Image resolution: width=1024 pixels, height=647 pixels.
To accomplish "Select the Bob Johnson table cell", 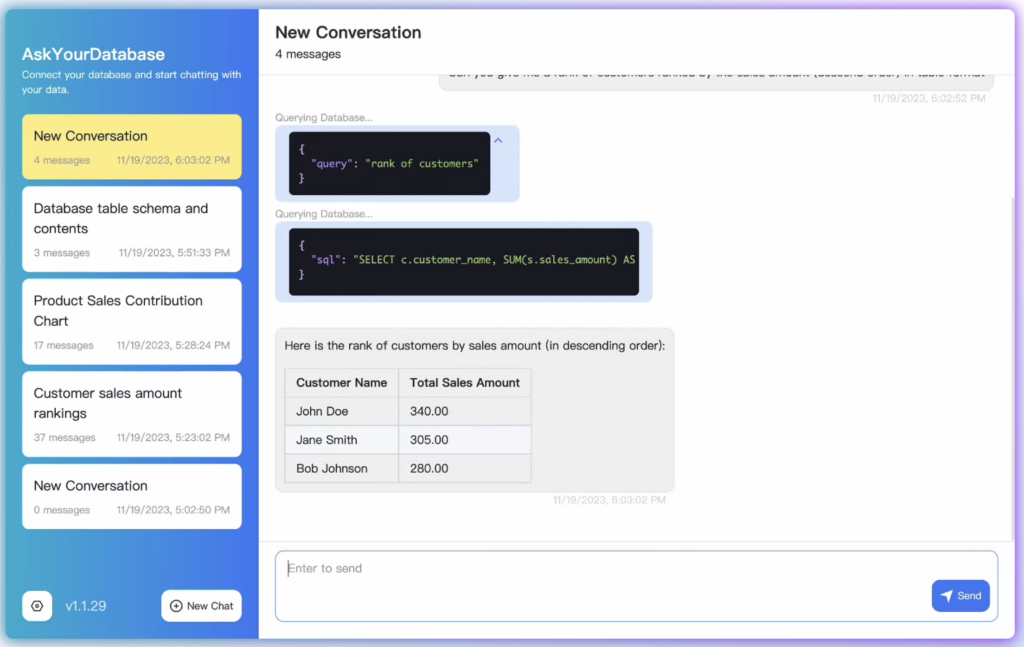I will [x=341, y=468].
